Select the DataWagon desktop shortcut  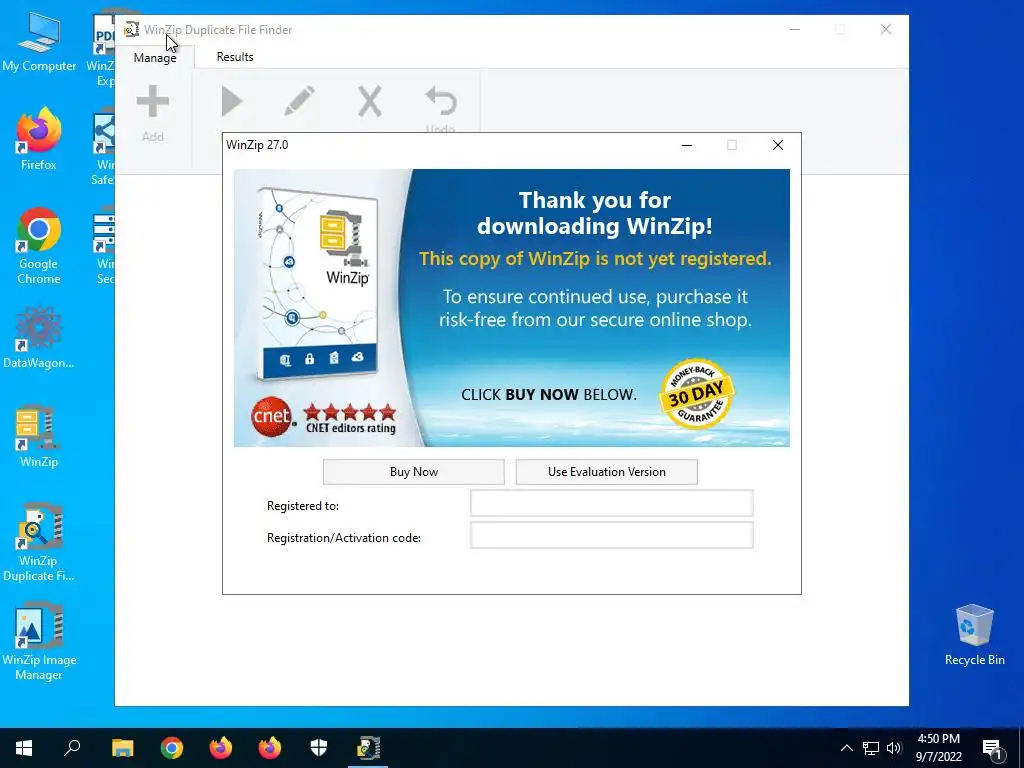pyautogui.click(x=39, y=338)
